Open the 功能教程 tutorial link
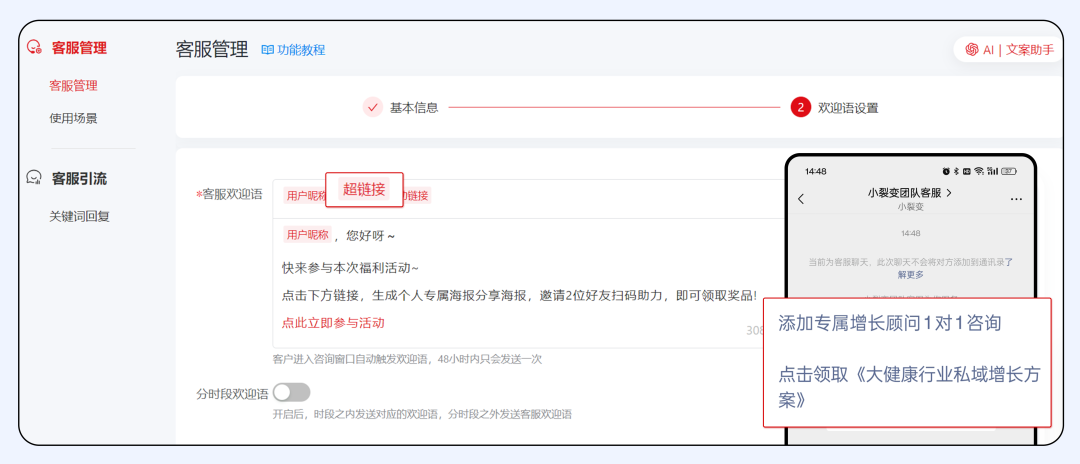The height and width of the screenshot is (464, 1080). [x=301, y=50]
